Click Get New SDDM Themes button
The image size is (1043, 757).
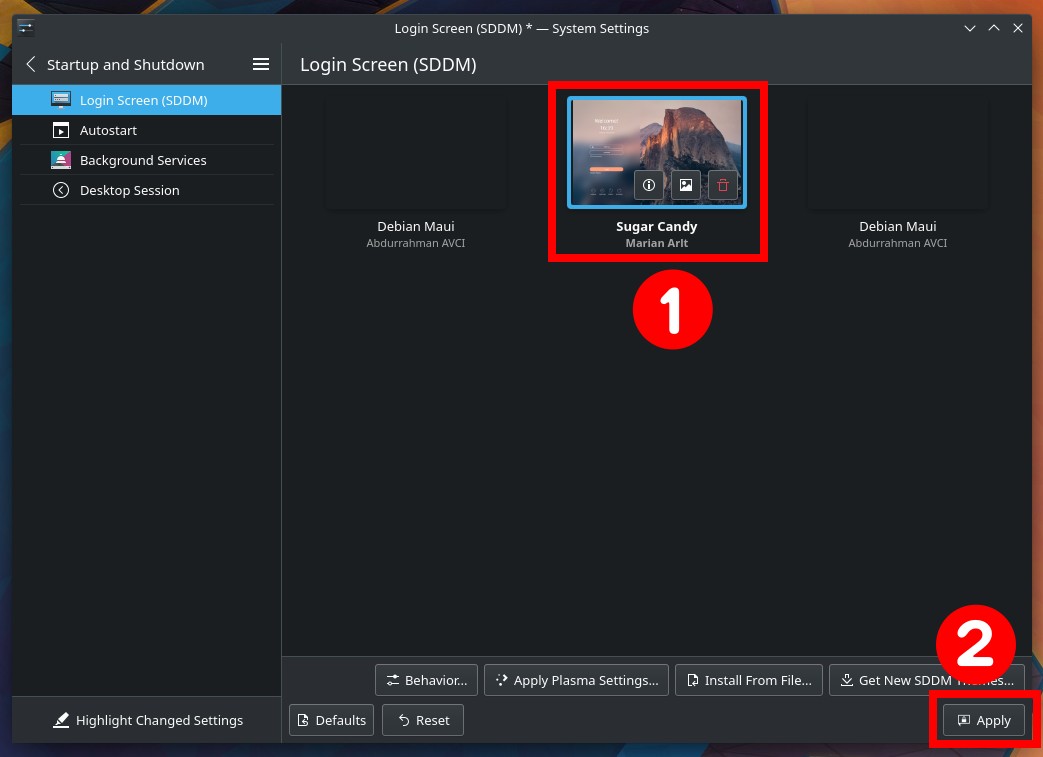[927, 681]
